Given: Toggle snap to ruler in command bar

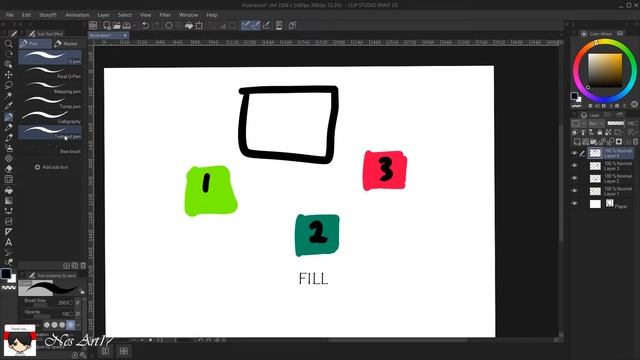Looking at the screenshot, I should tap(245, 25).
